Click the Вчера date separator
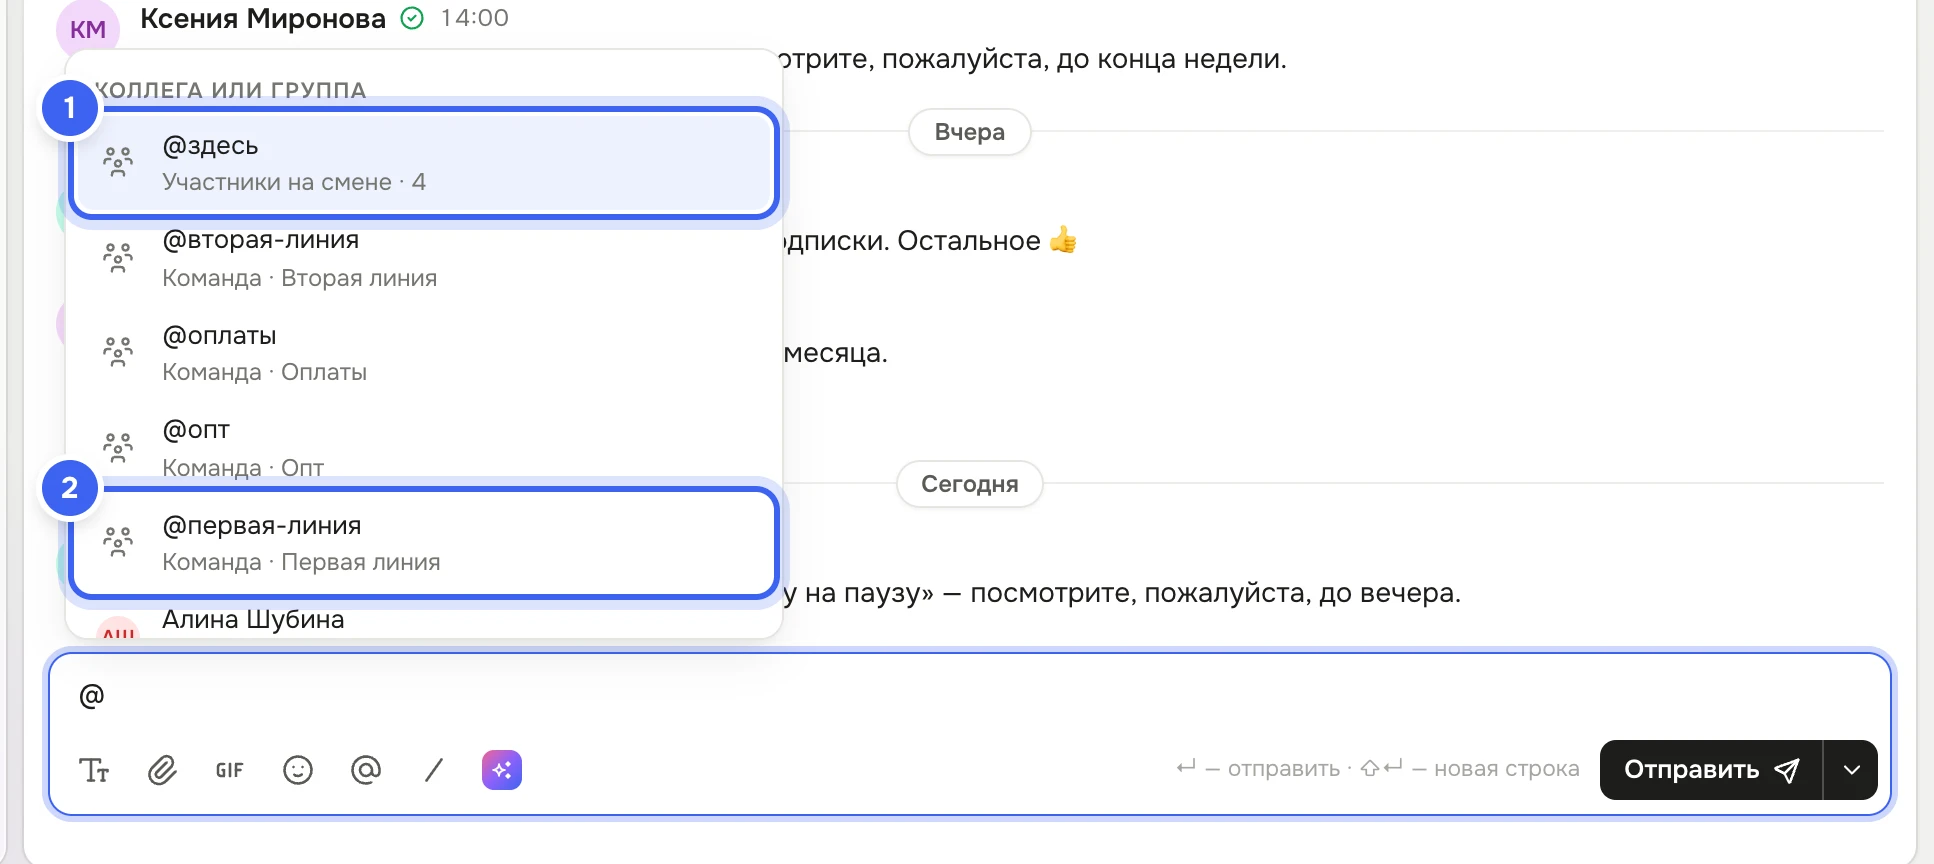1934x864 pixels. (970, 132)
